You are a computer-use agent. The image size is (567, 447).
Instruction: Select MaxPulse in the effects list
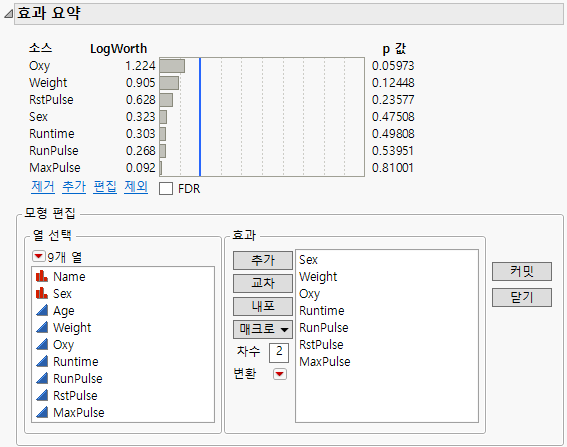[325, 362]
